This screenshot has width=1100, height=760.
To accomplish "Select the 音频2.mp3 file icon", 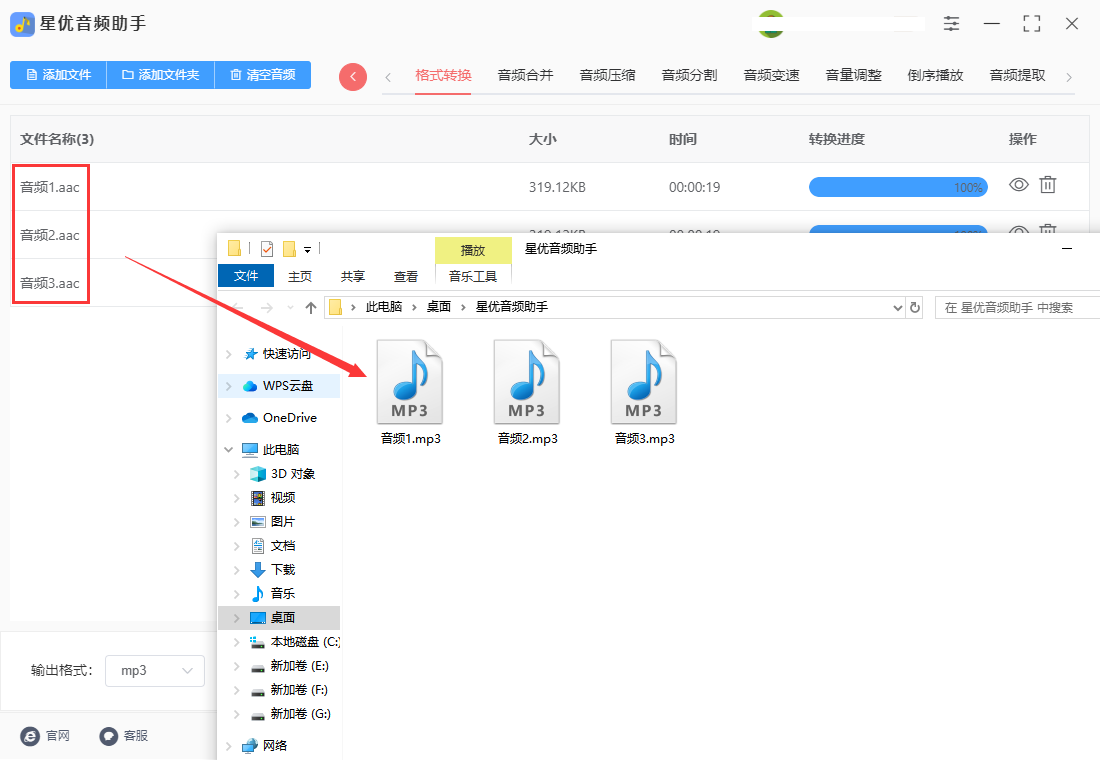I will pyautogui.click(x=527, y=382).
